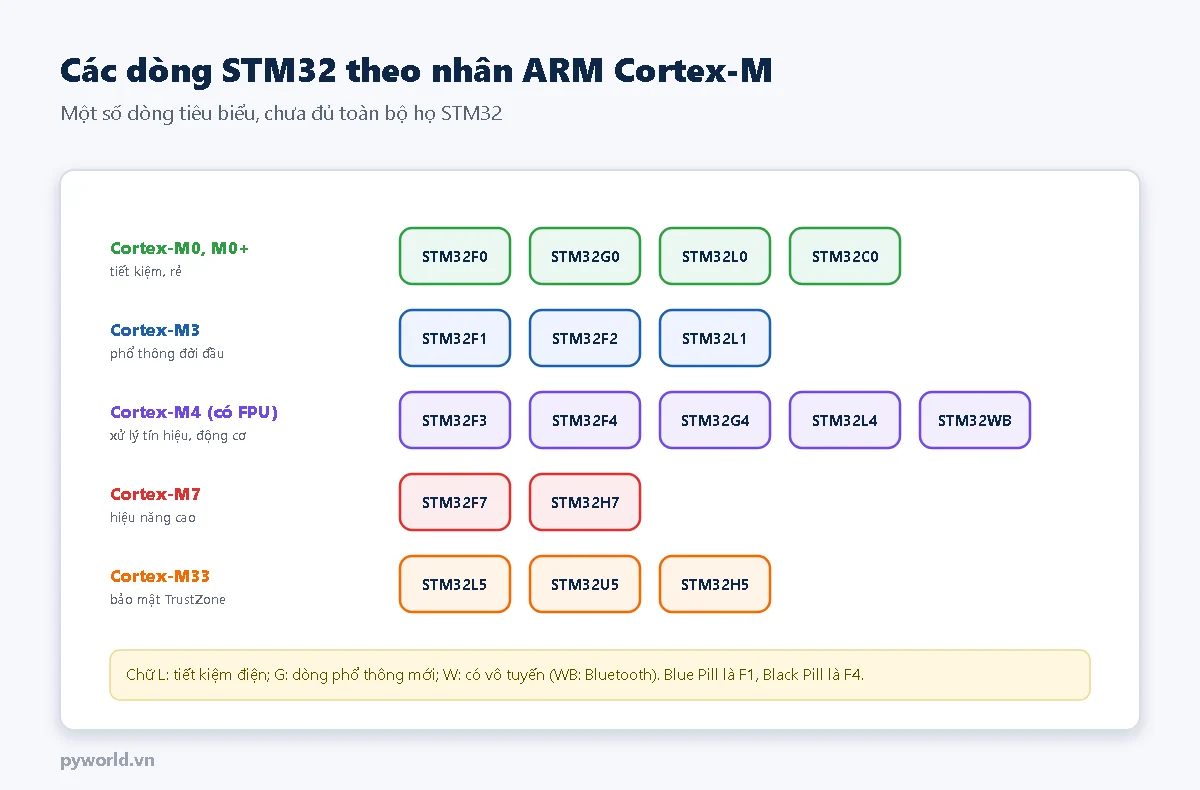
Task: Click the STM32L0 box
Action: [715, 256]
